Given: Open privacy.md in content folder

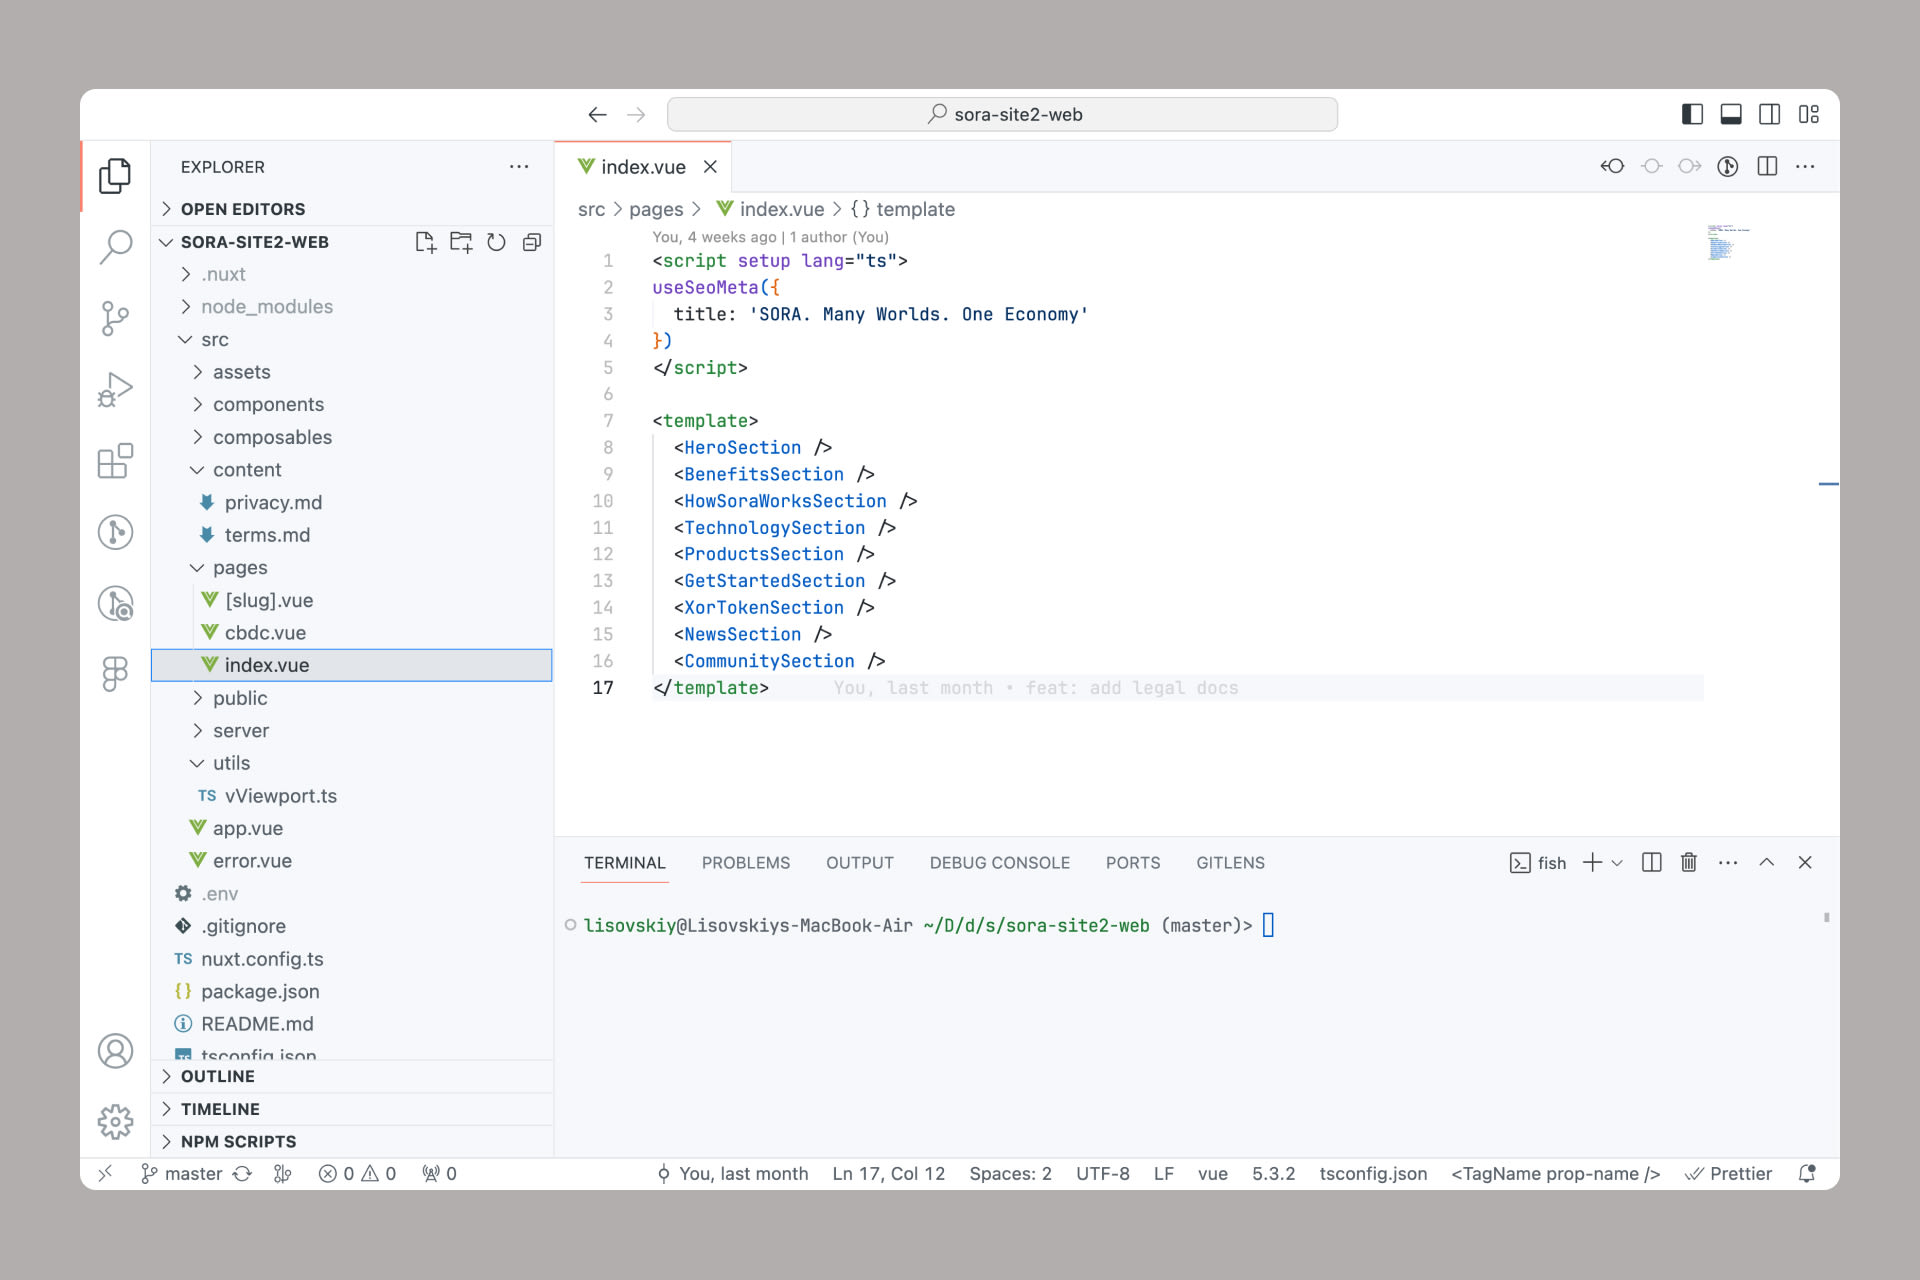Looking at the screenshot, I should pyautogui.click(x=351, y=502).
